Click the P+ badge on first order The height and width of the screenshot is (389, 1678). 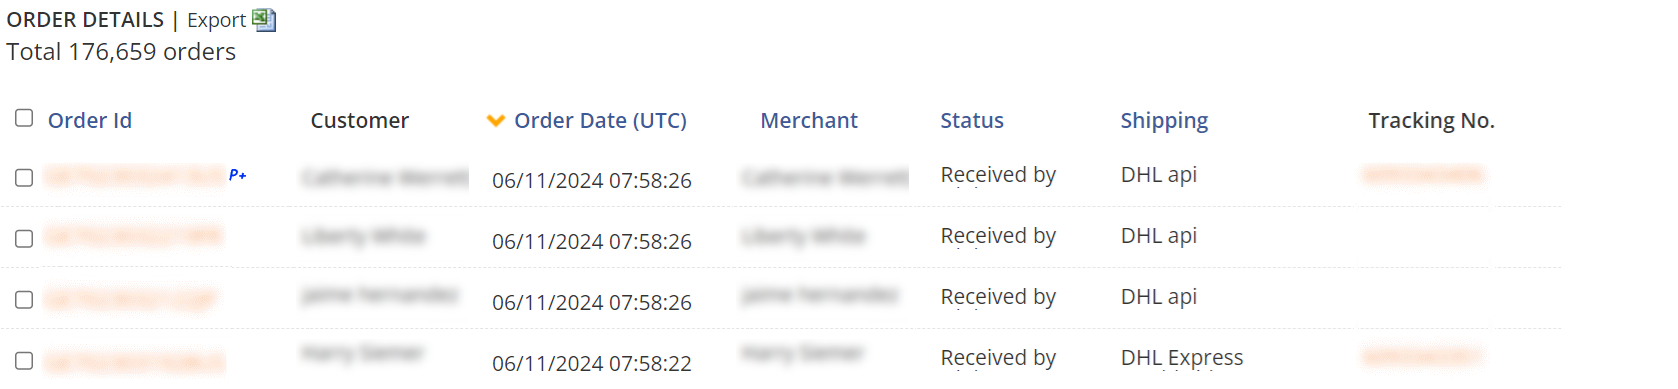click(237, 175)
